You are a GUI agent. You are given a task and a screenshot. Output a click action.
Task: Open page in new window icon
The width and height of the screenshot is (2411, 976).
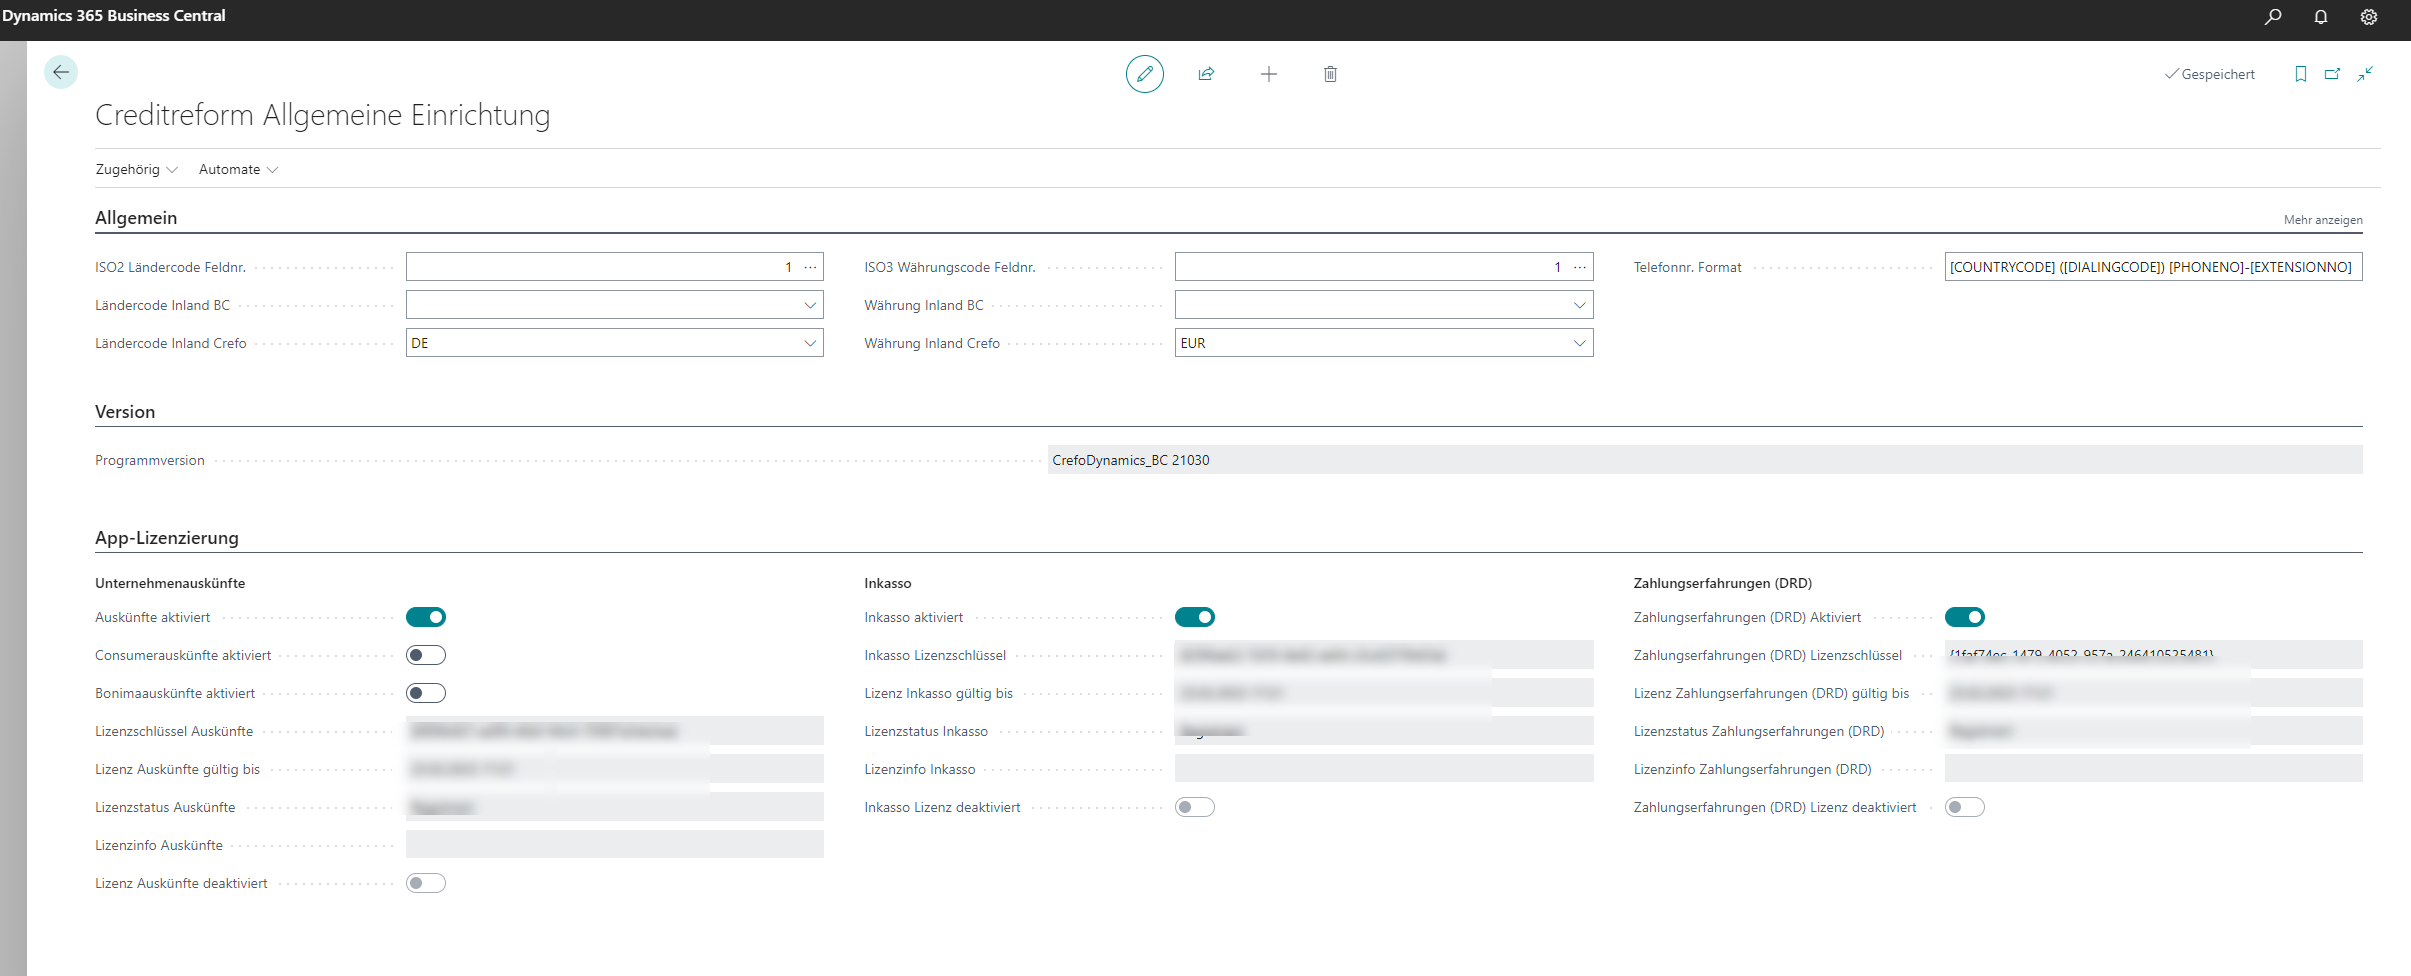[2332, 74]
